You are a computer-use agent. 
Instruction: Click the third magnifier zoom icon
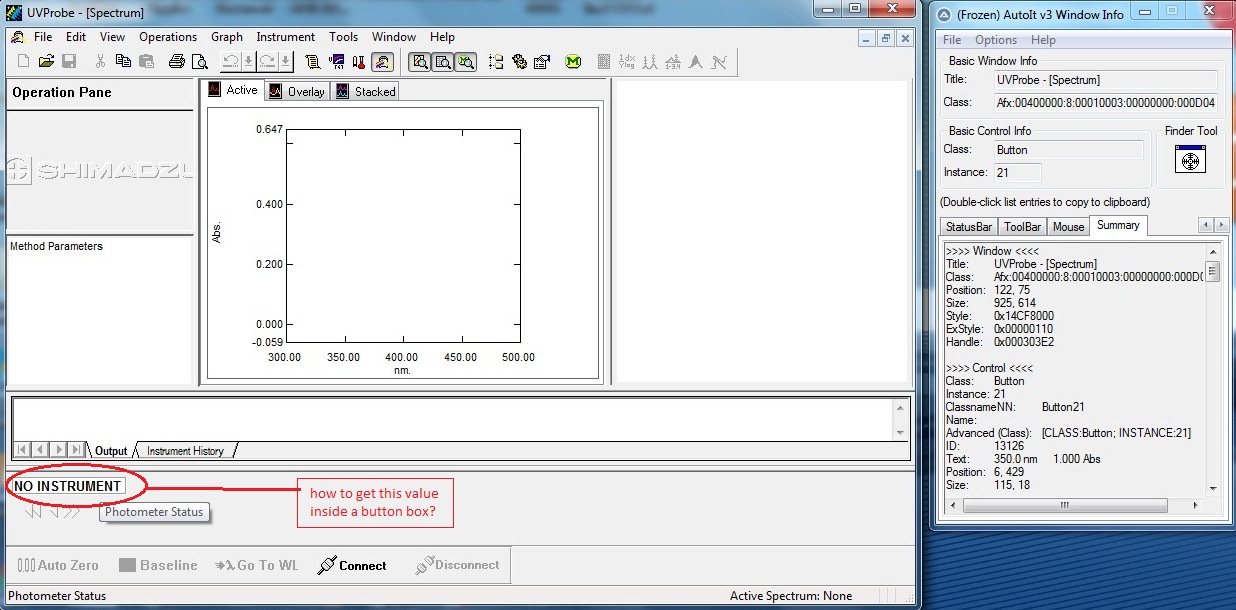pos(466,62)
